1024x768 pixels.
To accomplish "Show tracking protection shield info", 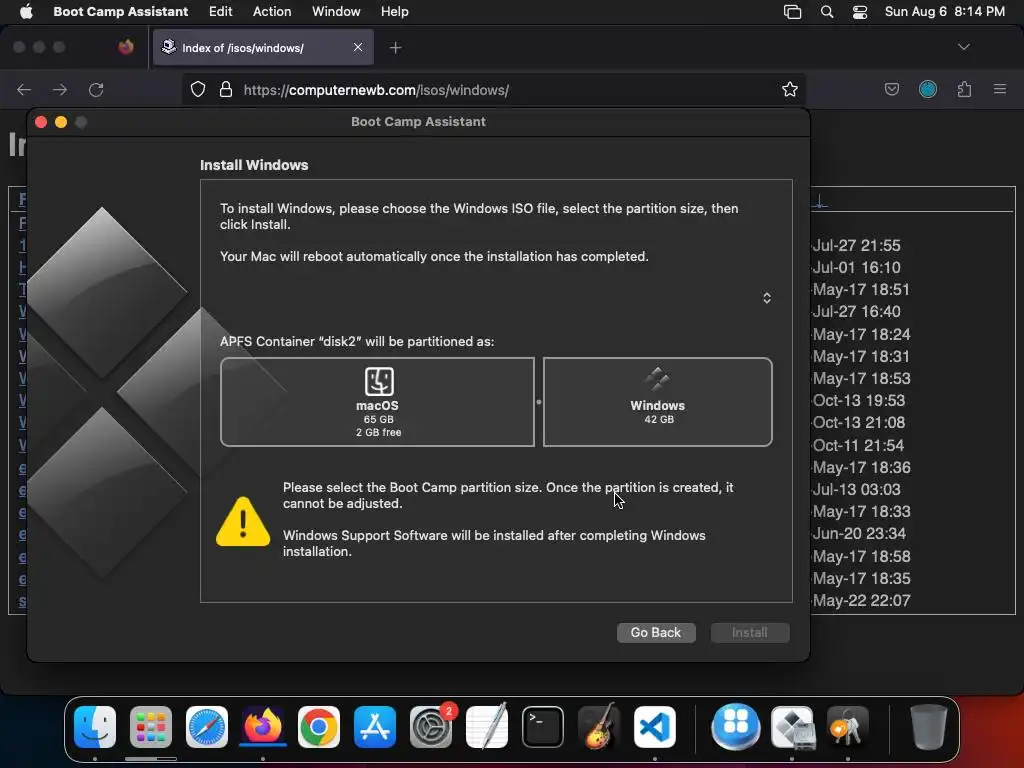I will pyautogui.click(x=198, y=89).
